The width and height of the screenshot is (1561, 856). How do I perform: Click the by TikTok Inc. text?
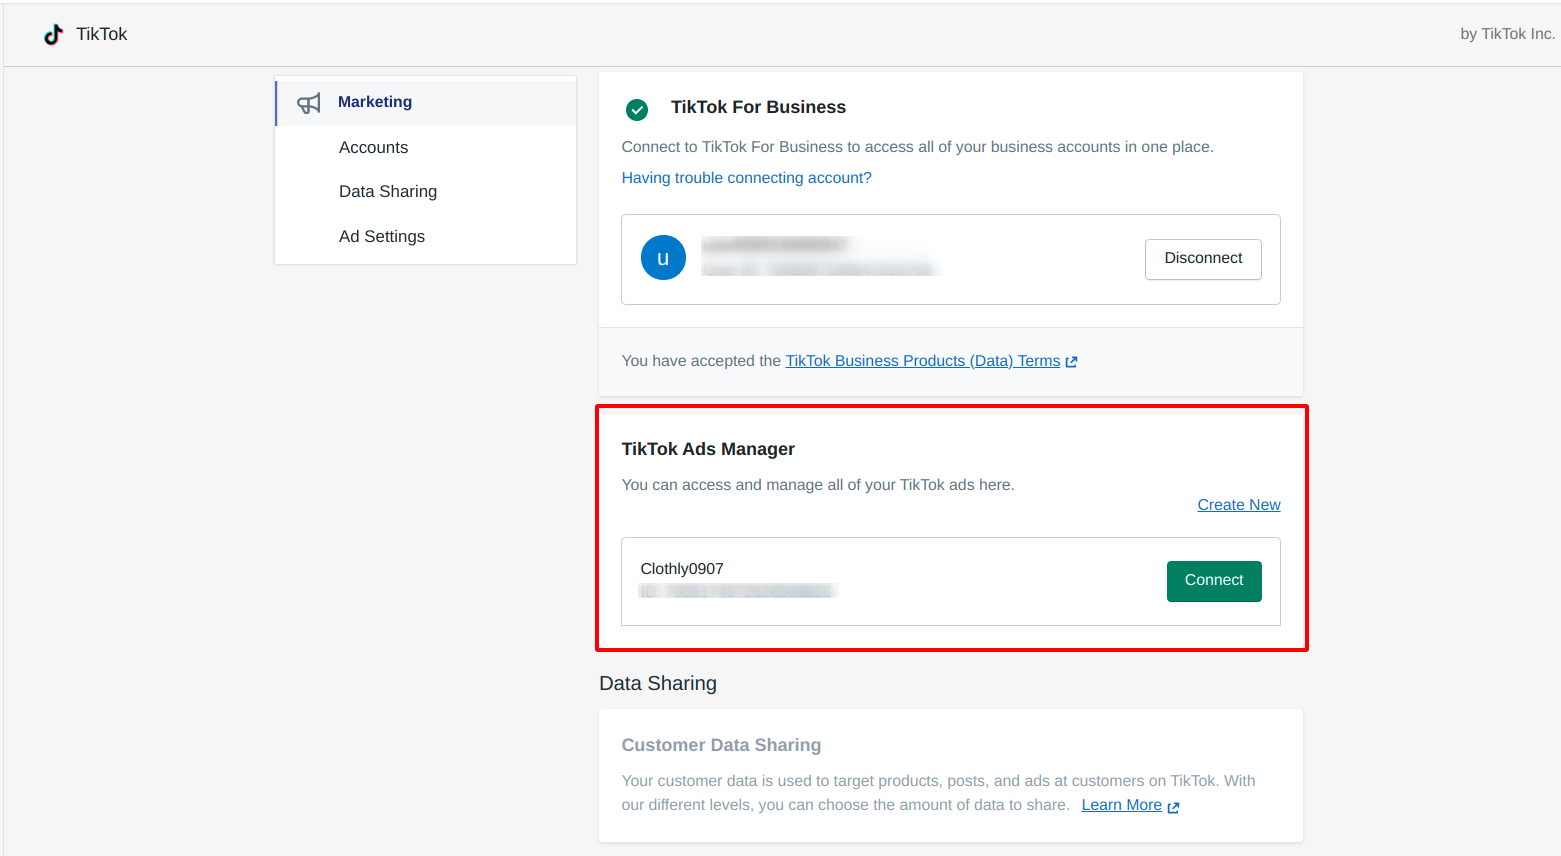(1508, 34)
